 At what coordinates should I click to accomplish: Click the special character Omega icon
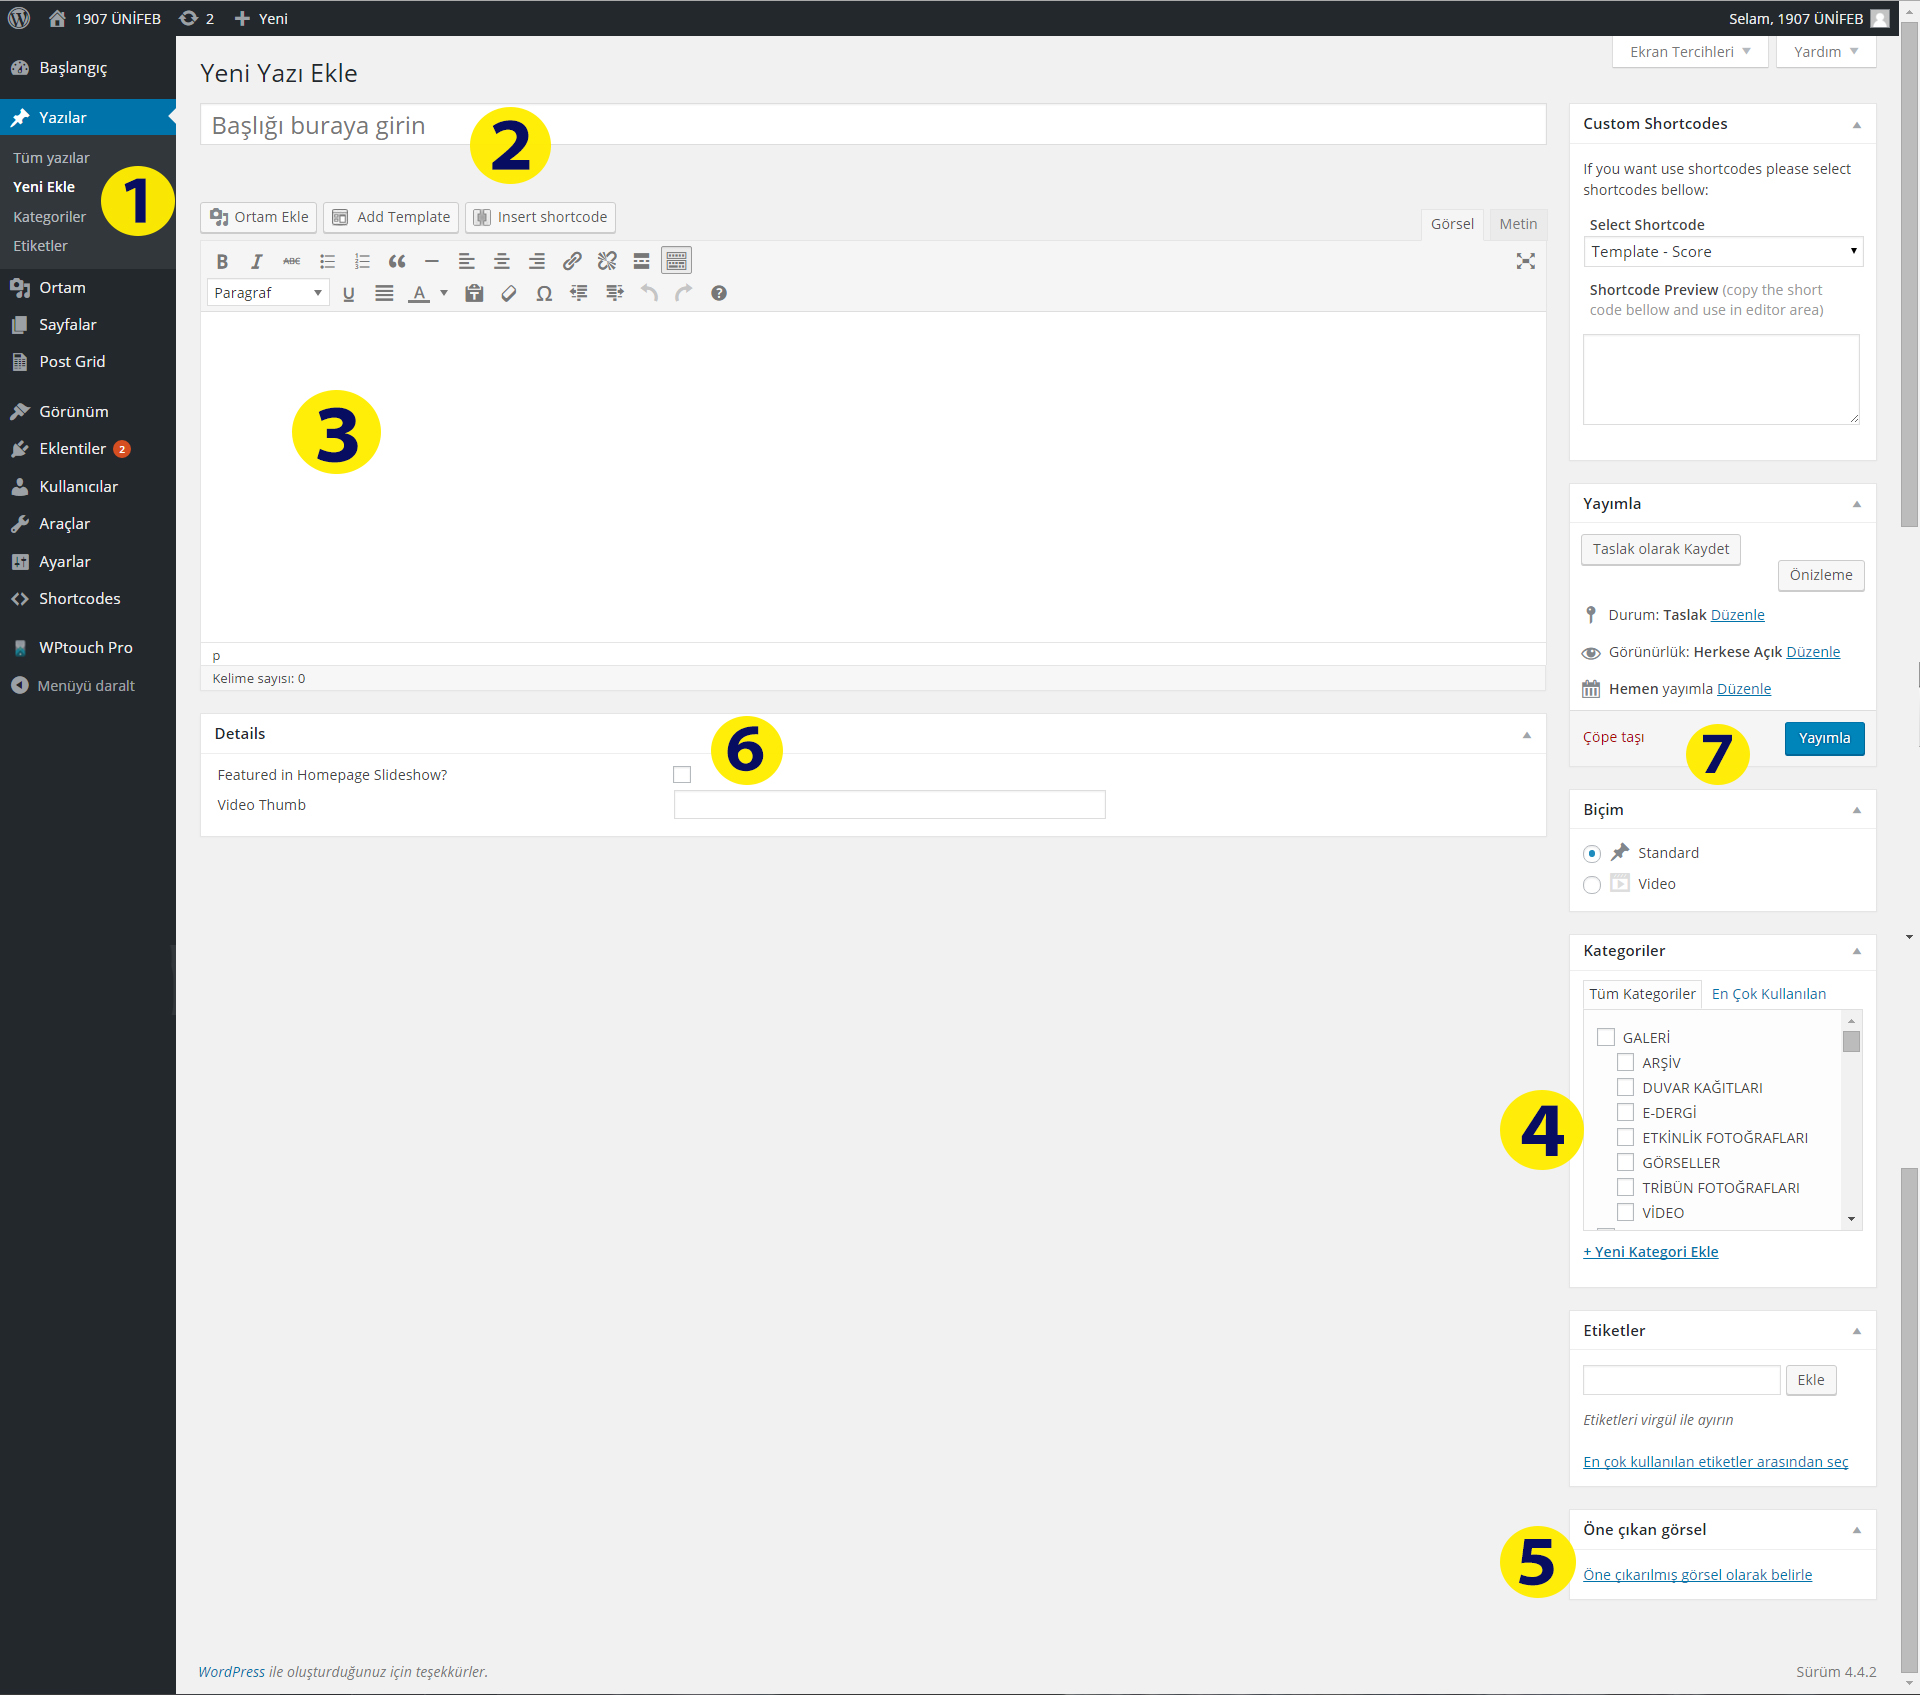pyautogui.click(x=544, y=293)
